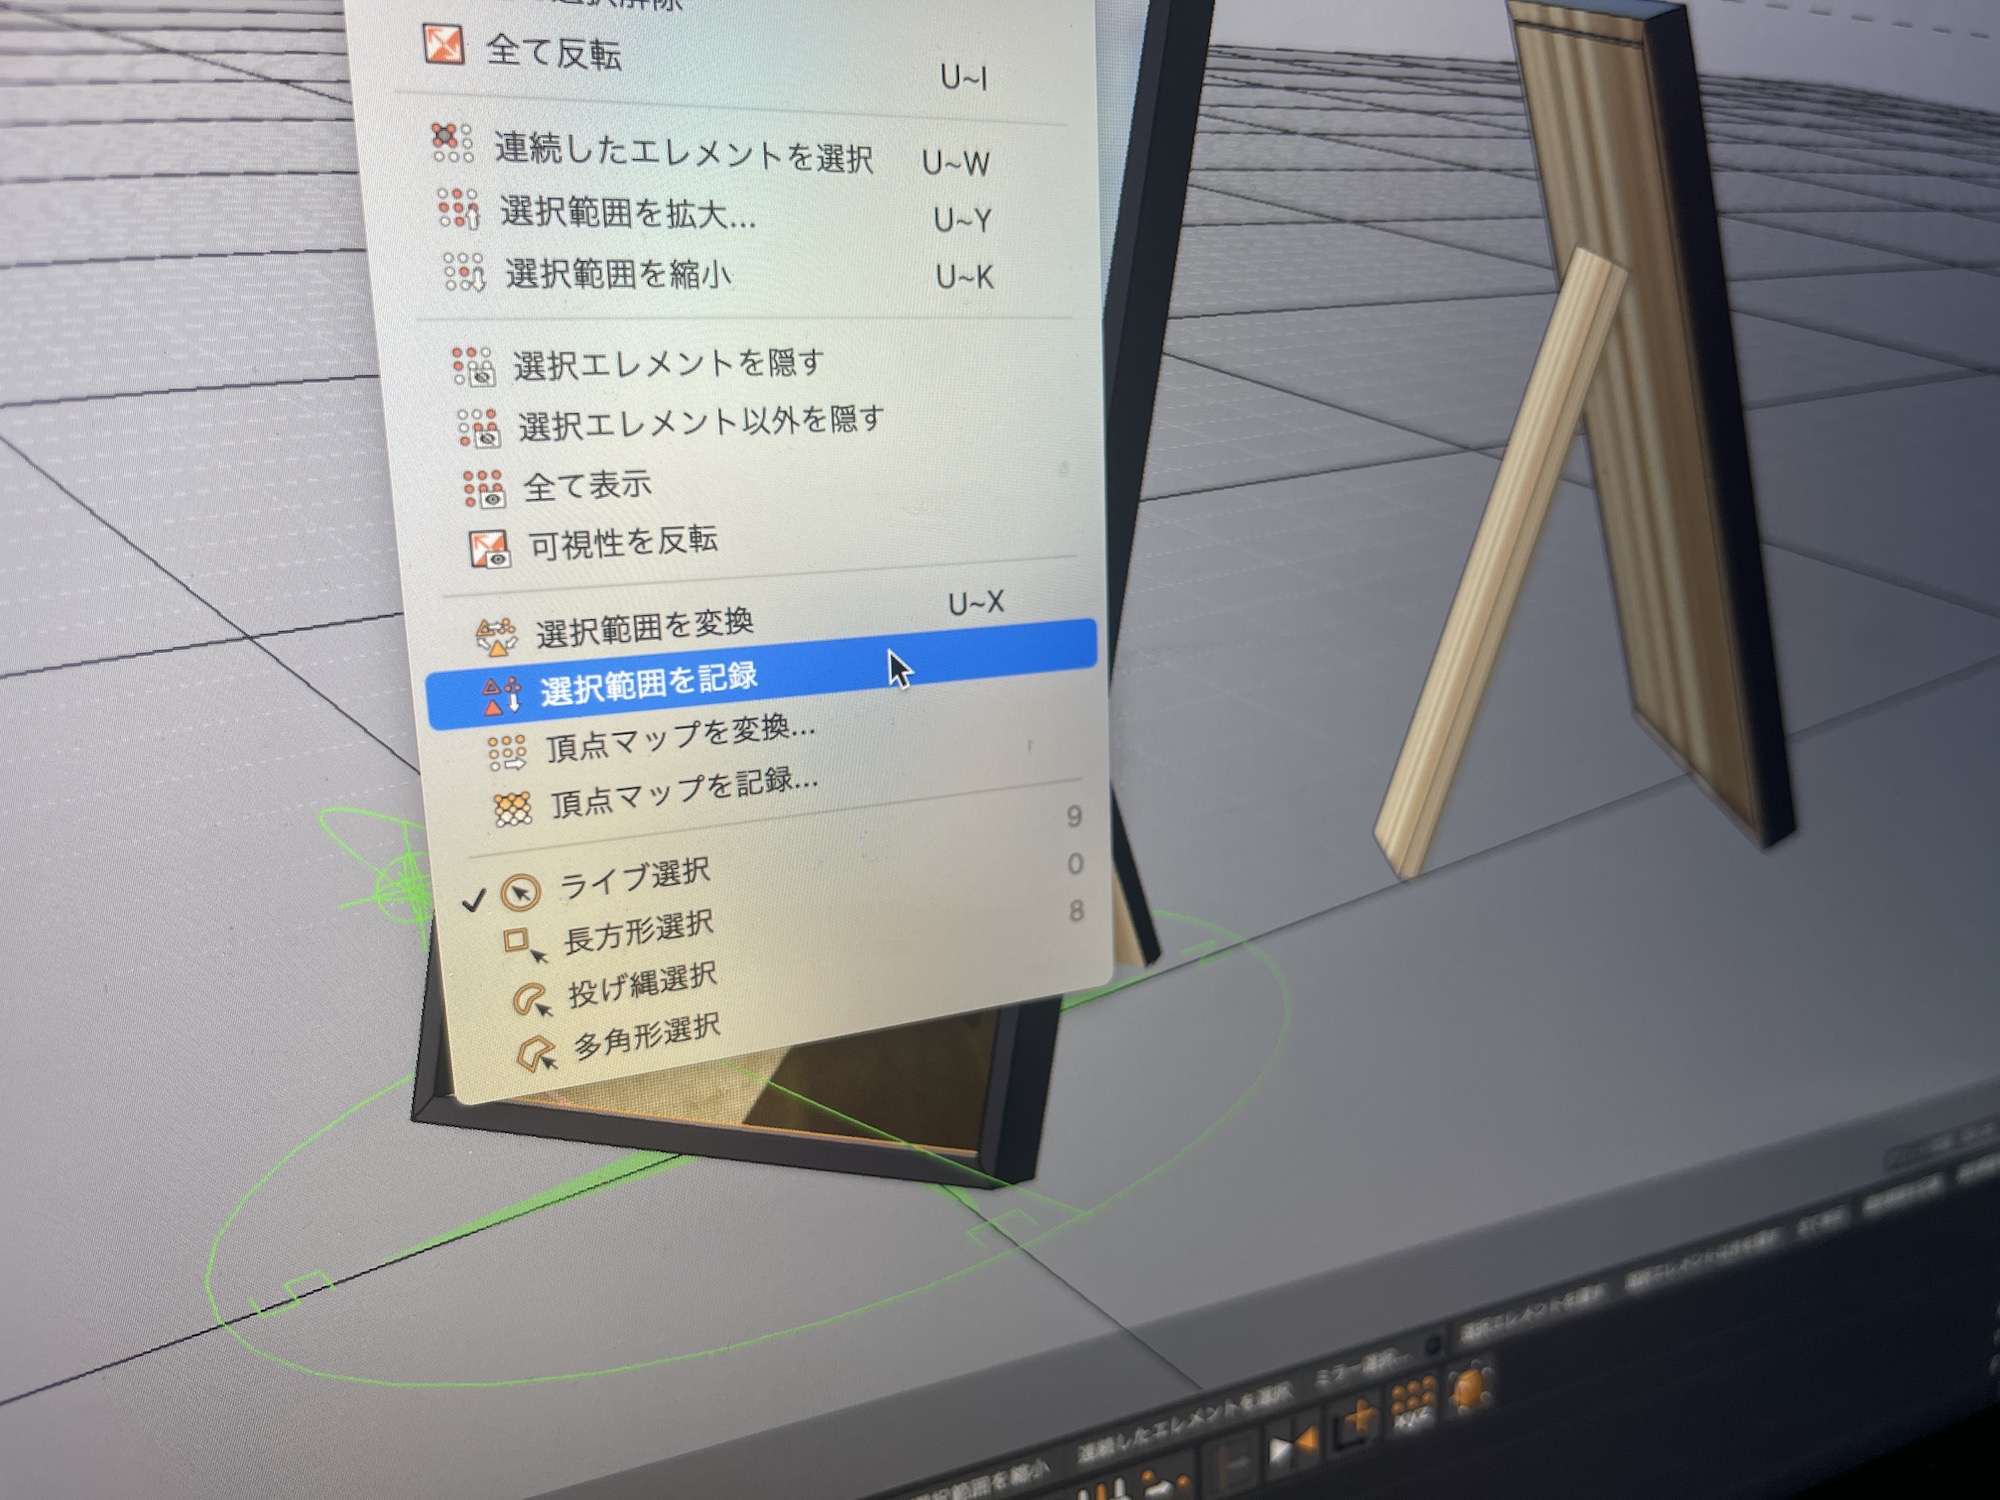The height and width of the screenshot is (1500, 2000).
Task: Click 可視性を反転 invert visibility item
Action: click(x=622, y=543)
